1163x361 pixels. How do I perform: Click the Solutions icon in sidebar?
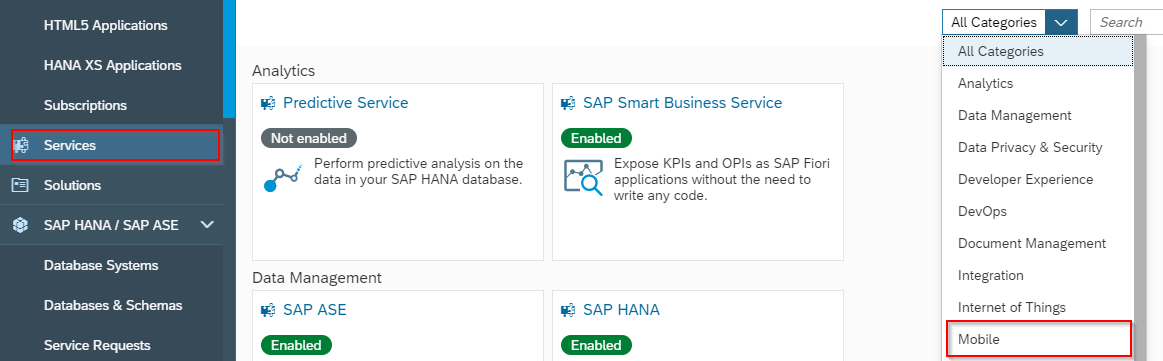coord(20,185)
